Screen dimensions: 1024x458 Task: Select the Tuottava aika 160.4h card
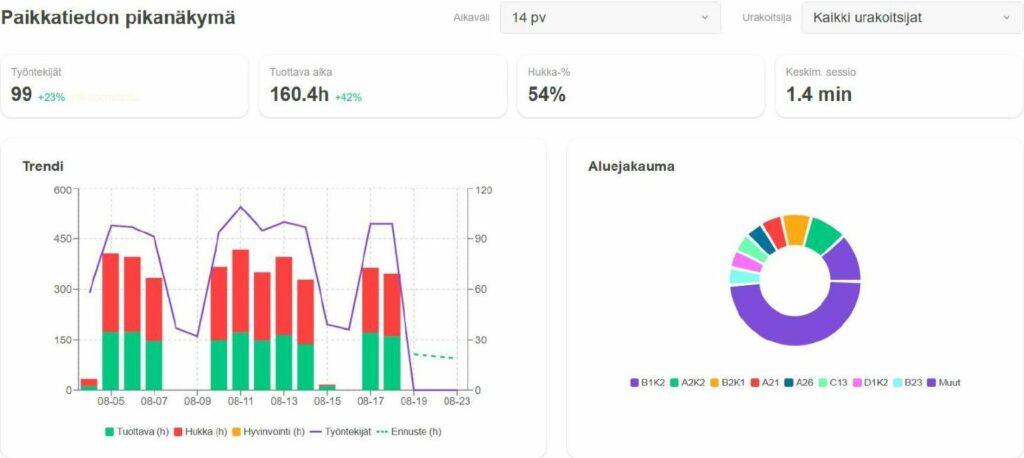coord(382,86)
